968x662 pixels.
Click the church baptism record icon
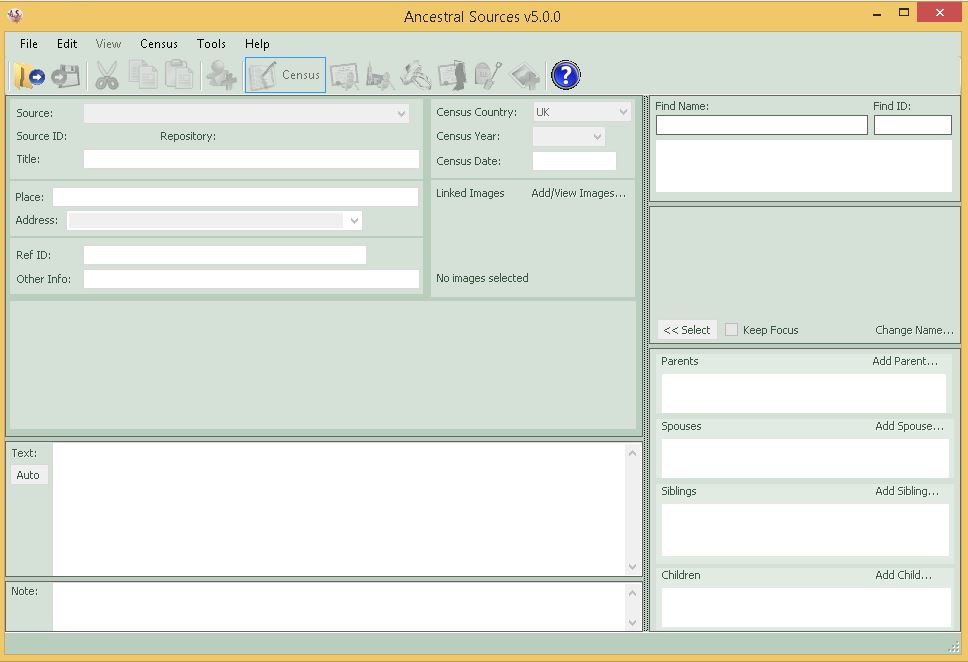pos(379,76)
